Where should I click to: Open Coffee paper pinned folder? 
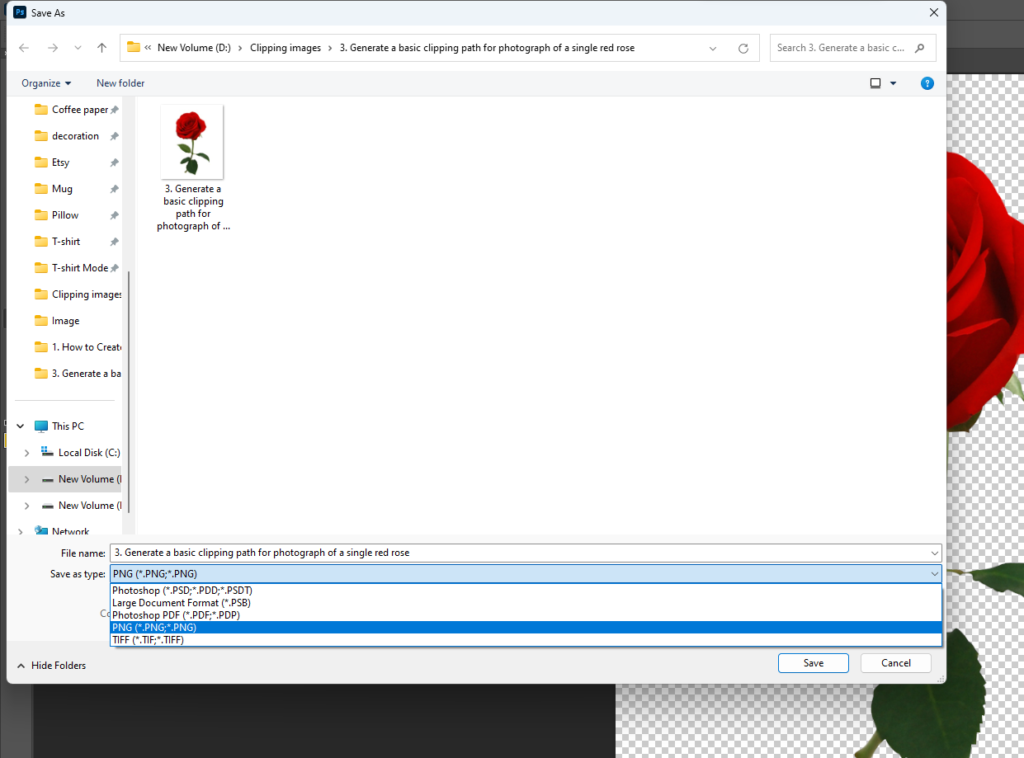76,110
